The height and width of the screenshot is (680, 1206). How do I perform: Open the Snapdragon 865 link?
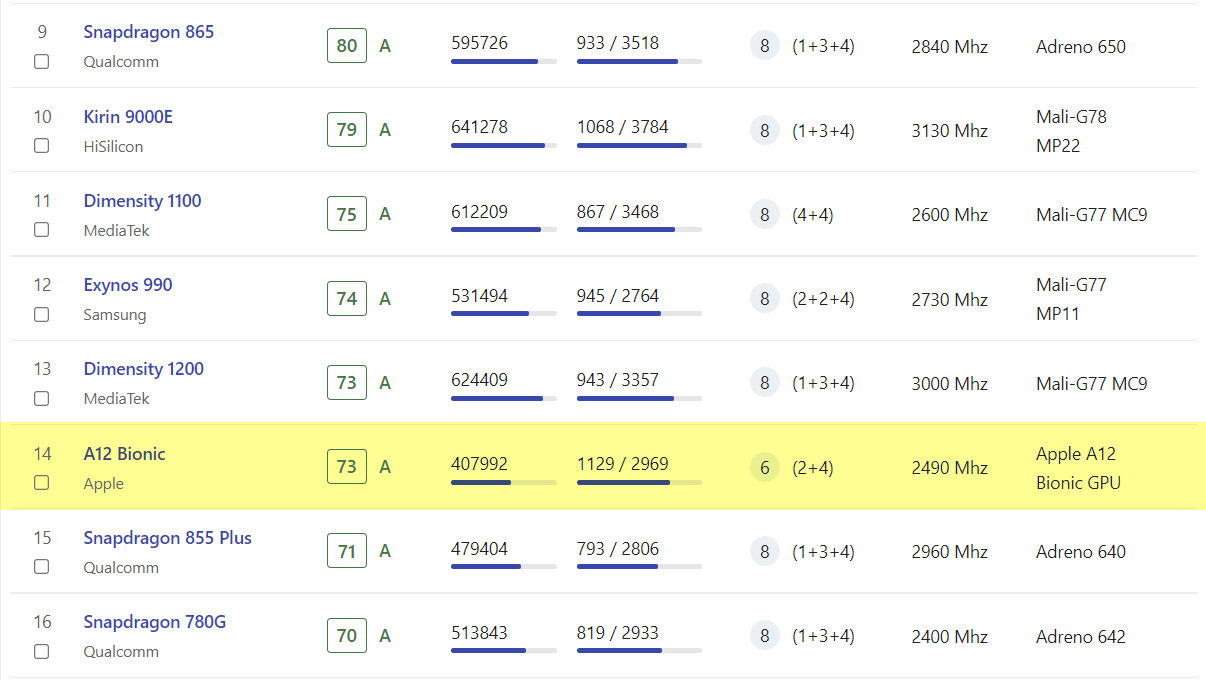click(149, 32)
